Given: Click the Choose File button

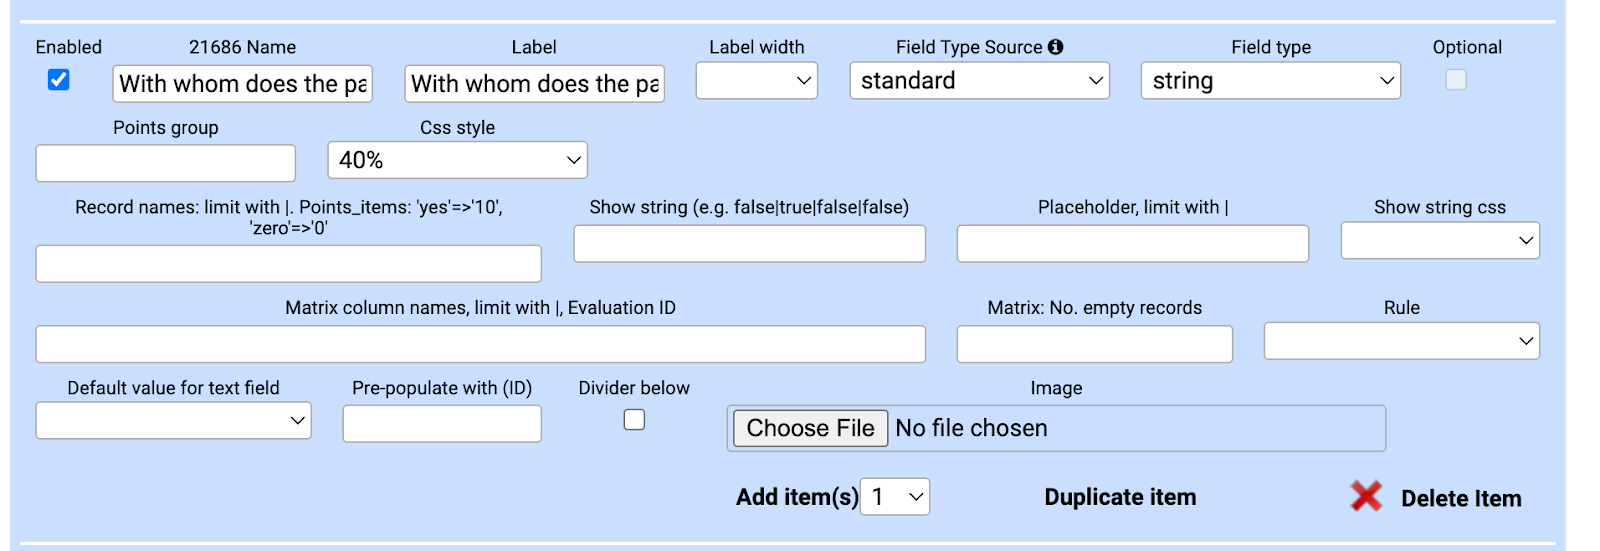Looking at the screenshot, I should [x=810, y=428].
